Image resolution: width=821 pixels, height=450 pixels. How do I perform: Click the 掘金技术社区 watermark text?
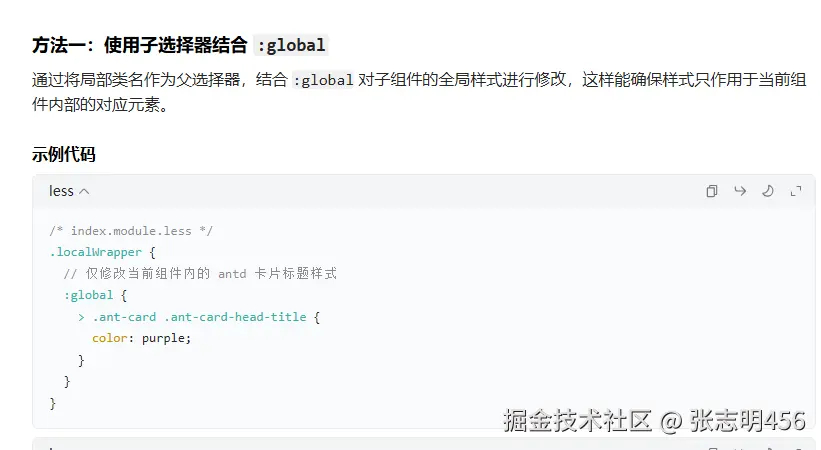click(x=577, y=421)
